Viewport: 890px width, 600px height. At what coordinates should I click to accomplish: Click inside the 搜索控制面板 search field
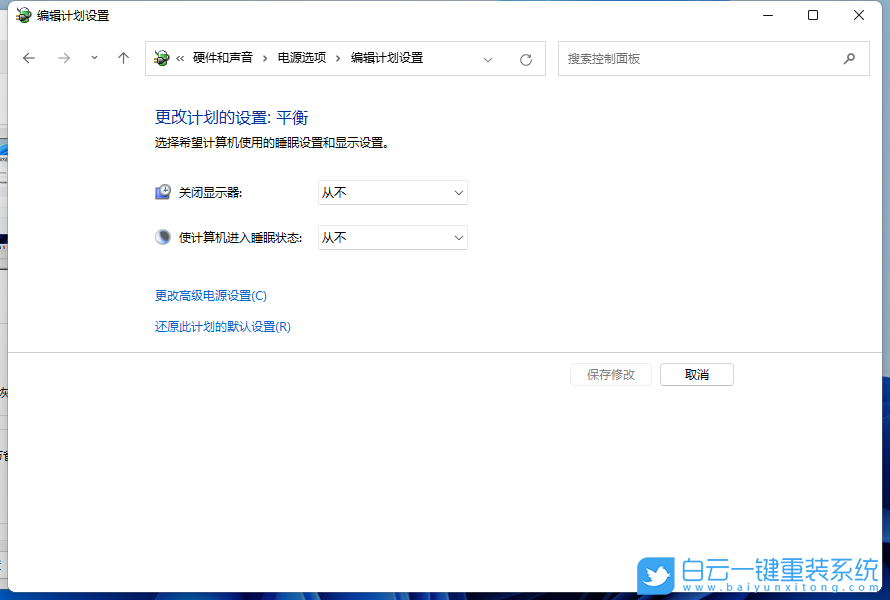(x=700, y=58)
